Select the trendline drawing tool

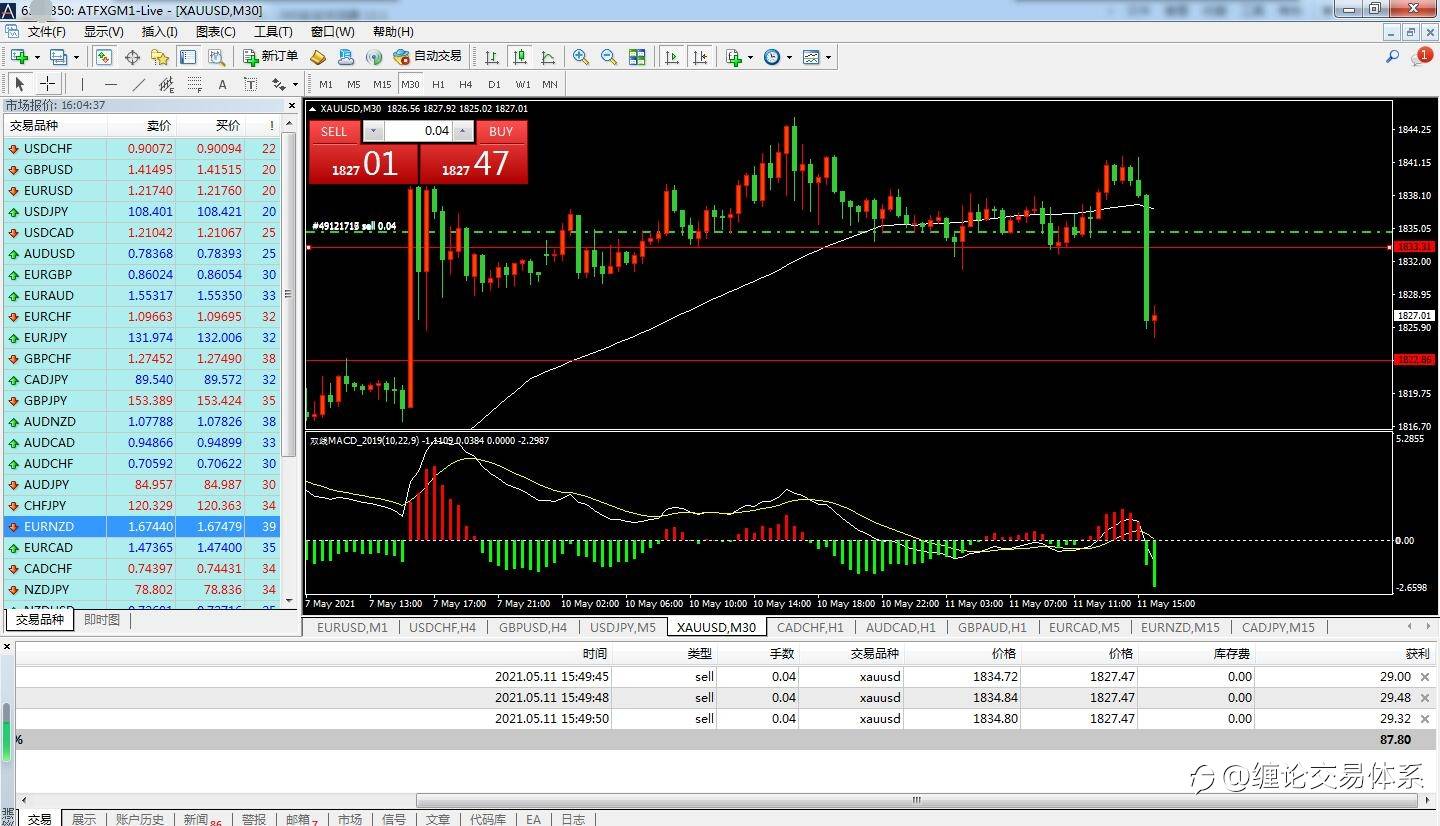[139, 84]
